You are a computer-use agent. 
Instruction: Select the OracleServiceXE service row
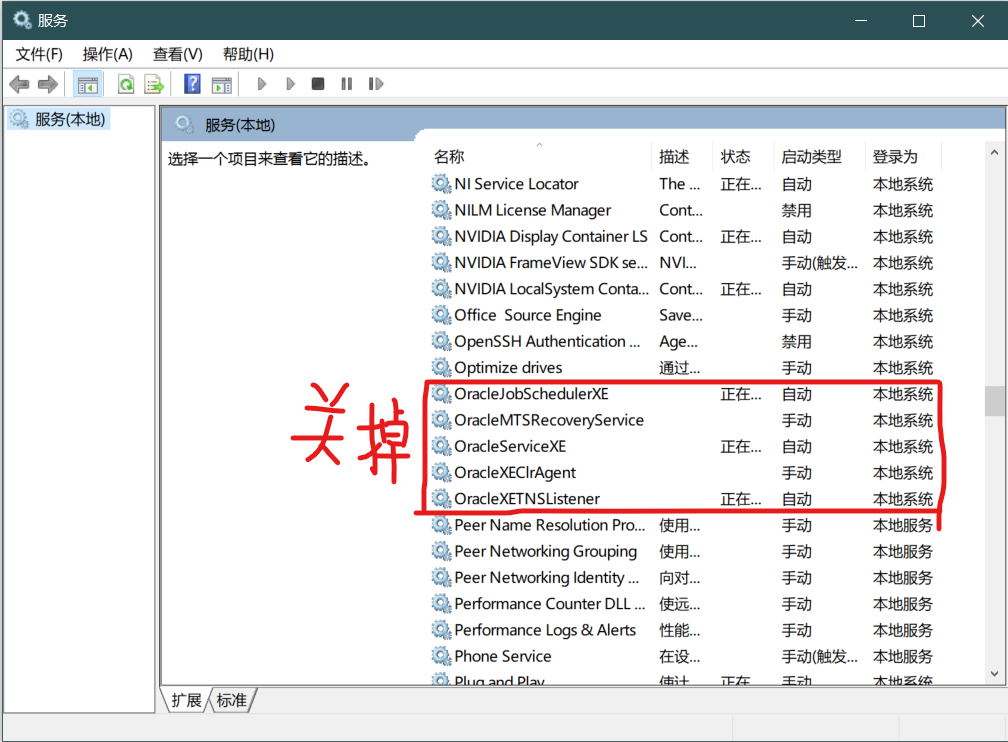510,446
